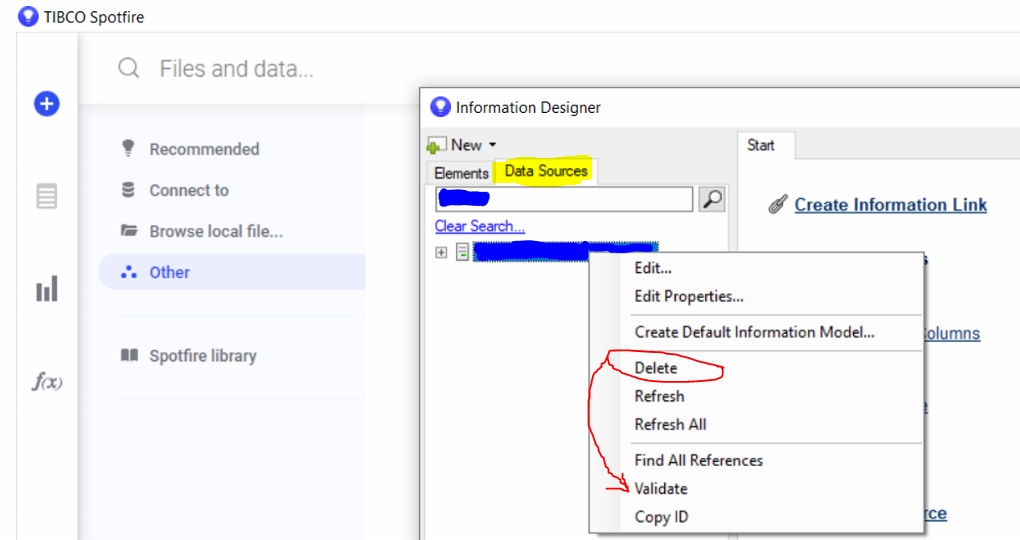1020x540 pixels.
Task: Click the Clear Search link
Action: tap(479, 226)
